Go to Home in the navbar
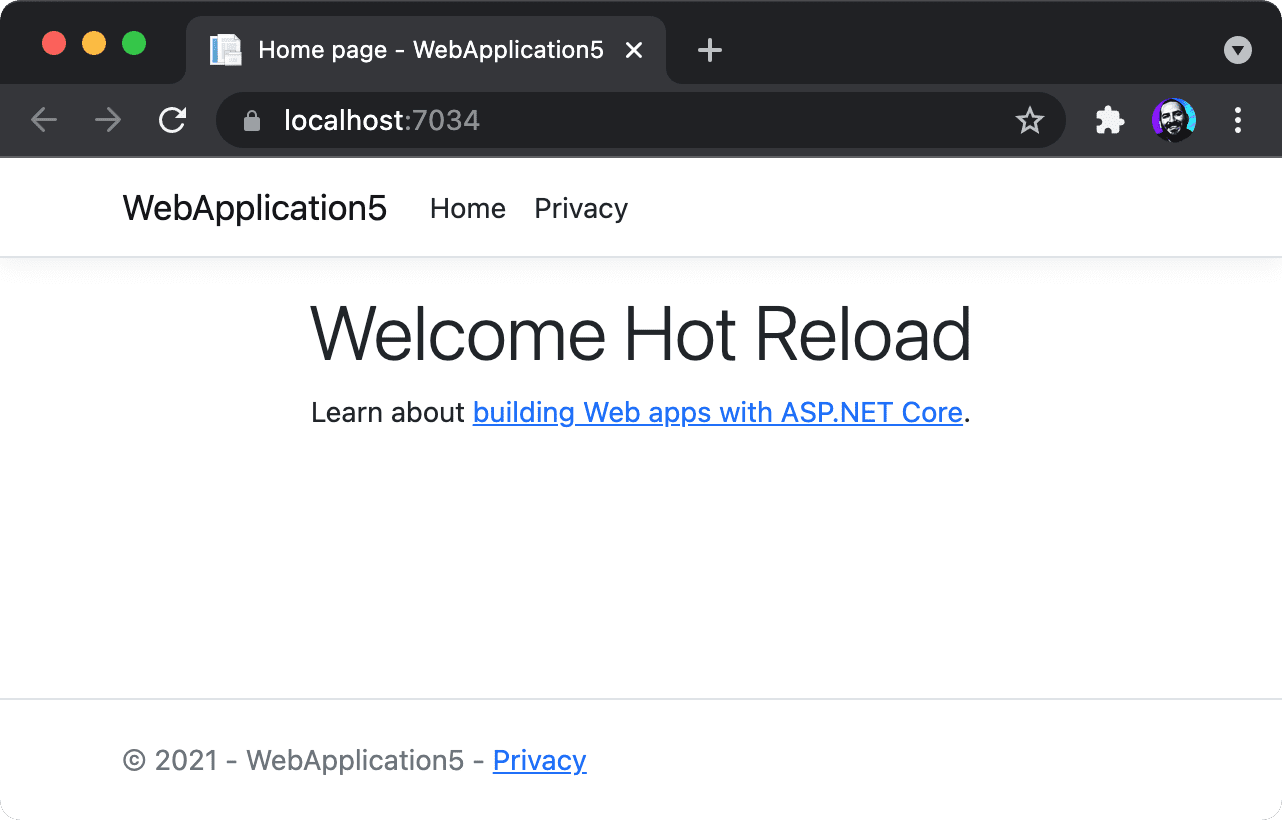This screenshot has height=820, width=1282. pos(468,208)
